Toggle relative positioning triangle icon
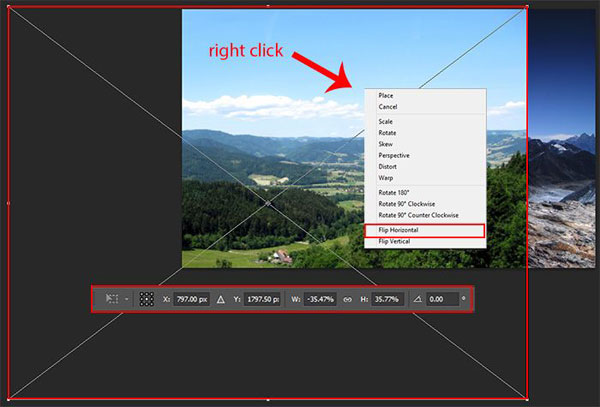 221,298
